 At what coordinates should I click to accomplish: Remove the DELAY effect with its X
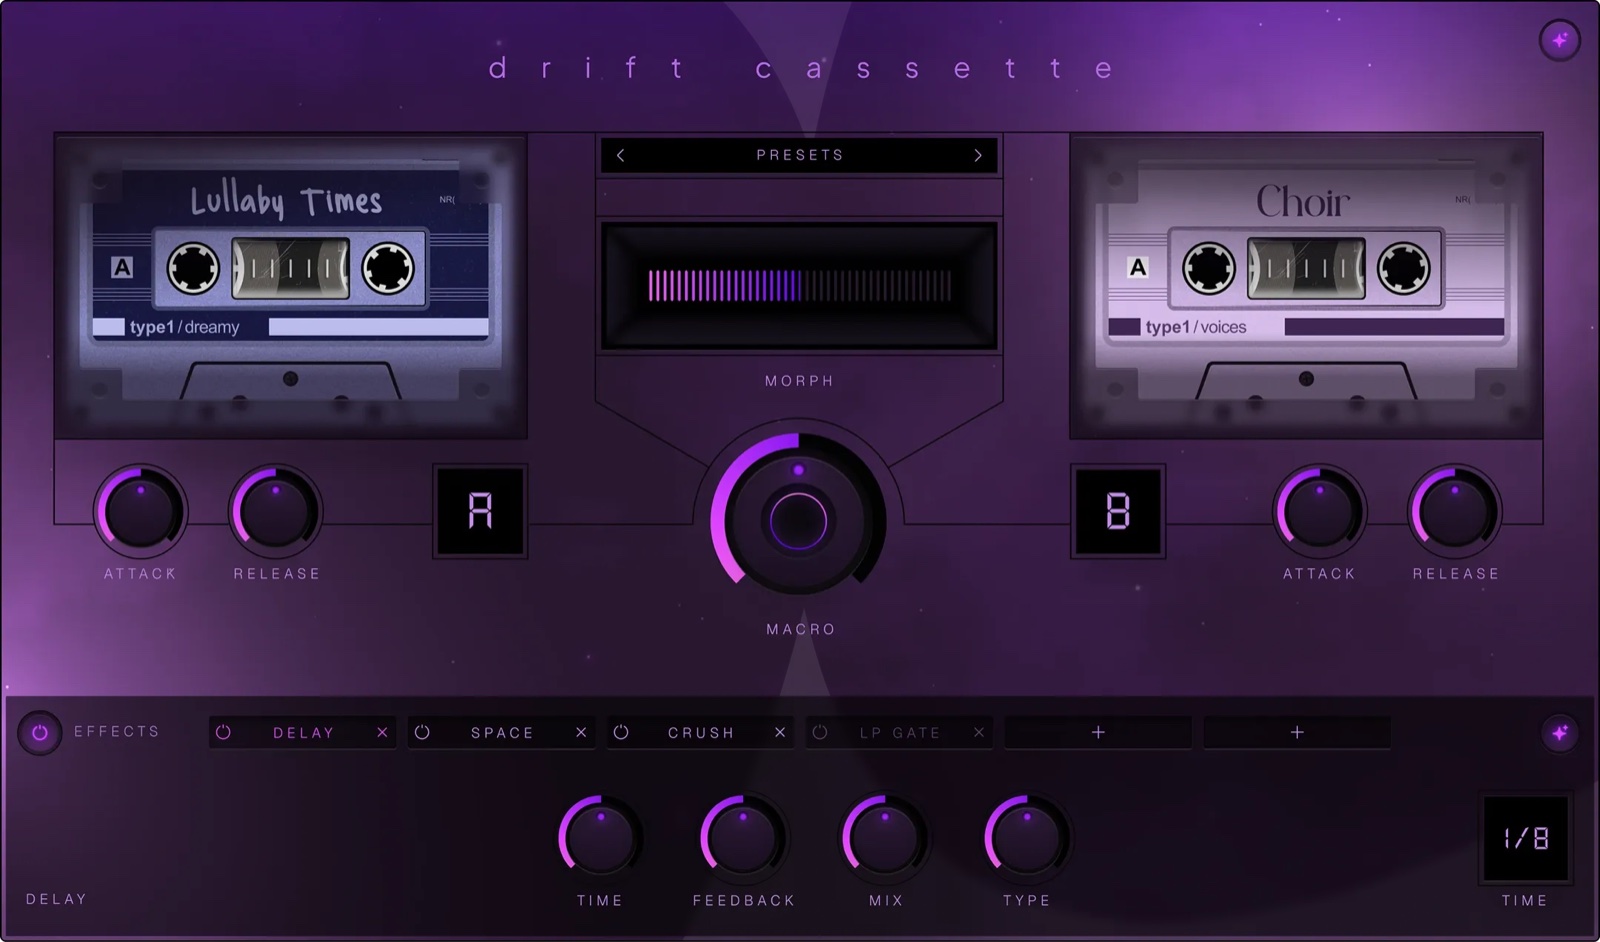tap(382, 733)
